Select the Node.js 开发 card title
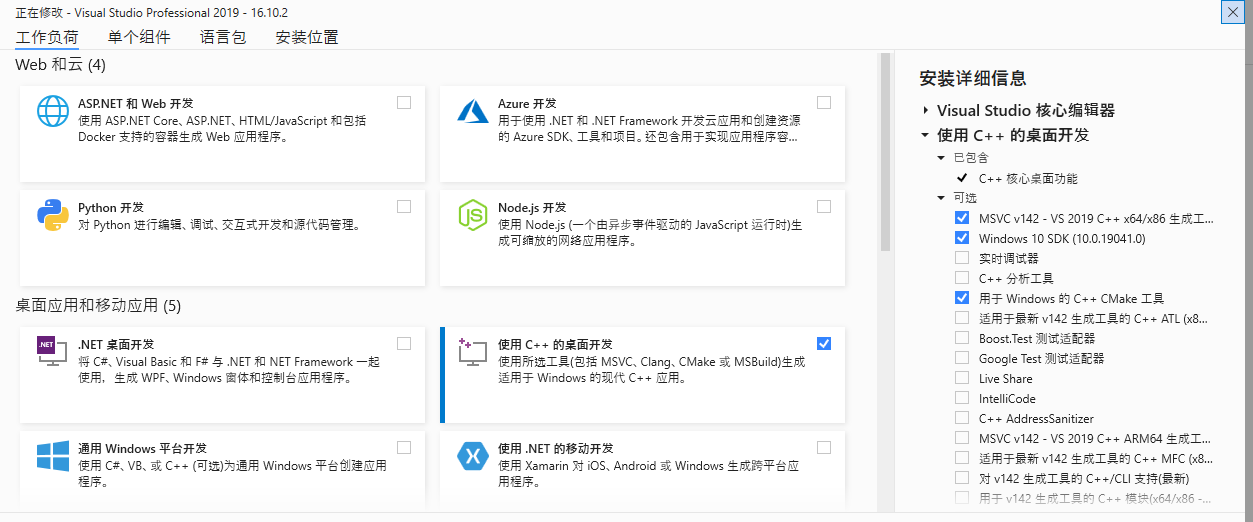The width and height of the screenshot is (1253, 522). (531, 208)
